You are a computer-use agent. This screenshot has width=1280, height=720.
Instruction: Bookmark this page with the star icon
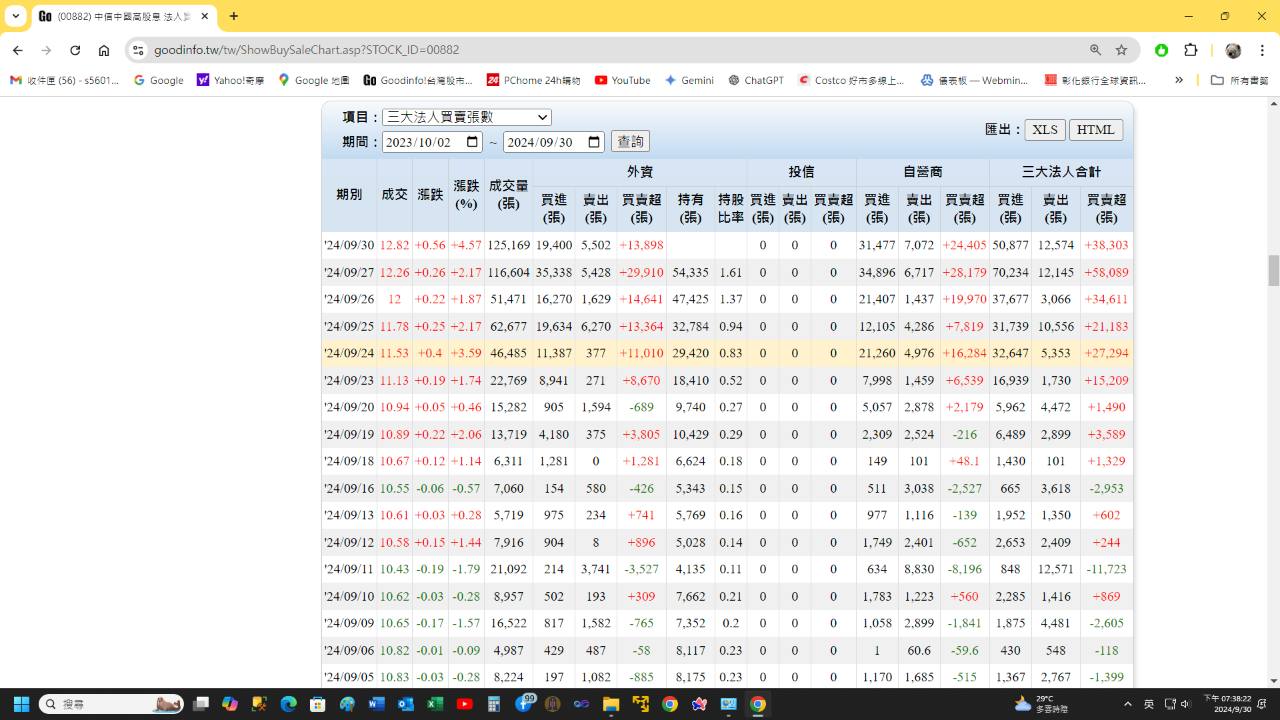click(1121, 50)
